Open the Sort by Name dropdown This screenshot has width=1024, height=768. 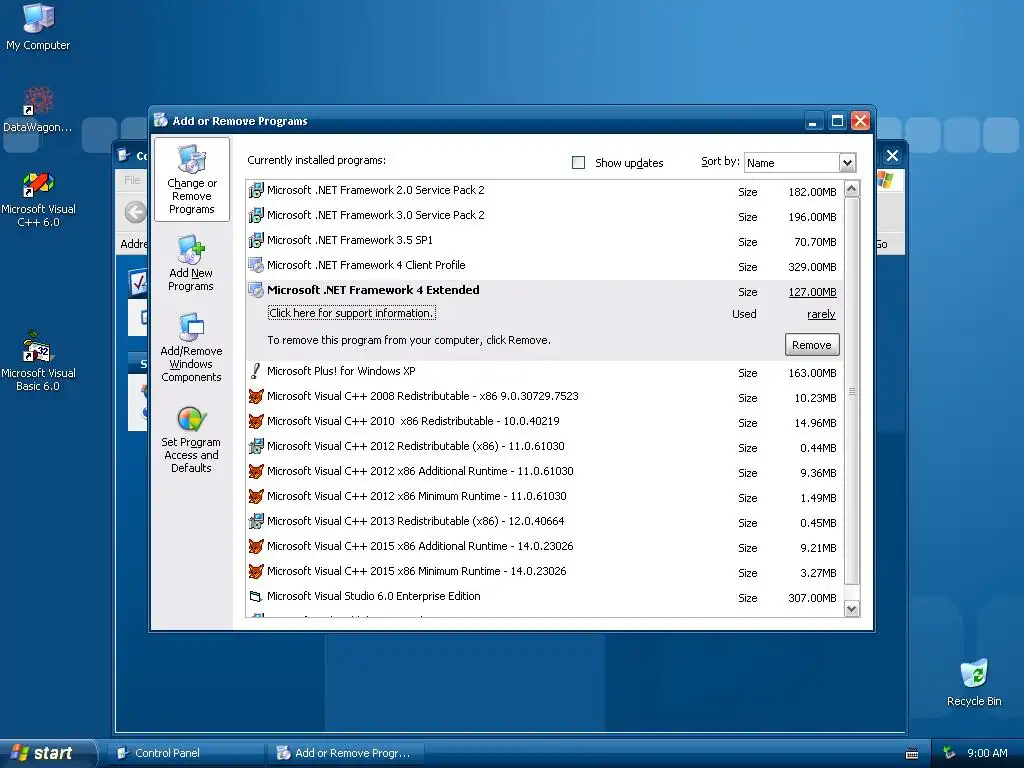[847, 163]
